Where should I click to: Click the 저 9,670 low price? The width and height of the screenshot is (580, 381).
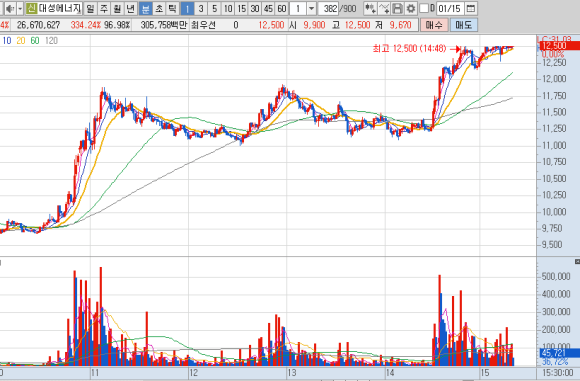393,25
